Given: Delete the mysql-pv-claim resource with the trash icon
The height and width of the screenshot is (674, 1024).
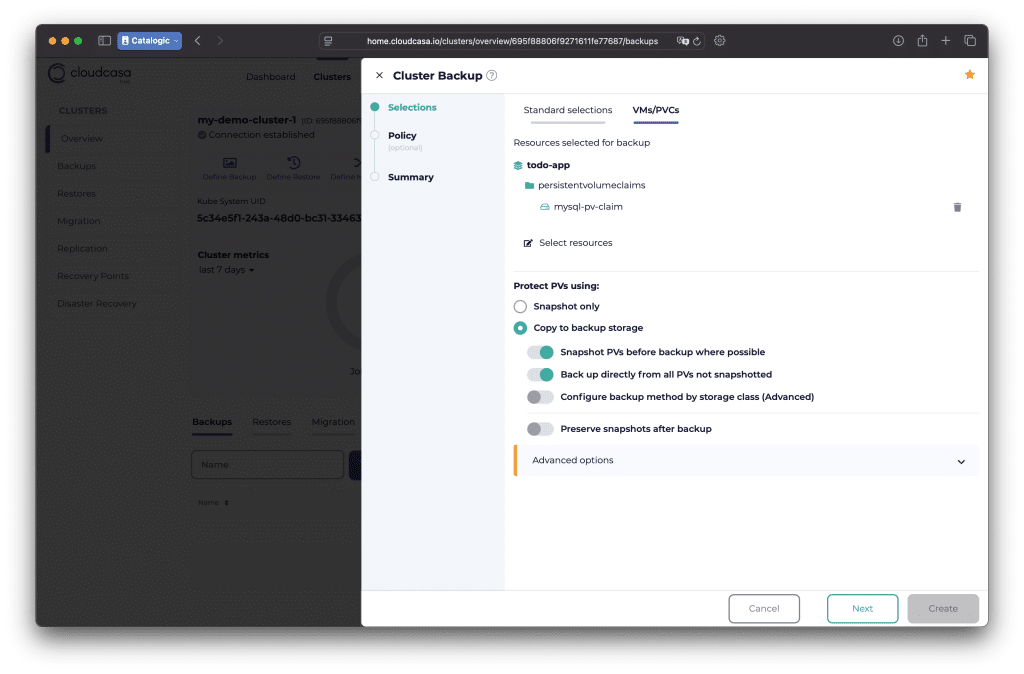Looking at the screenshot, I should 957,207.
